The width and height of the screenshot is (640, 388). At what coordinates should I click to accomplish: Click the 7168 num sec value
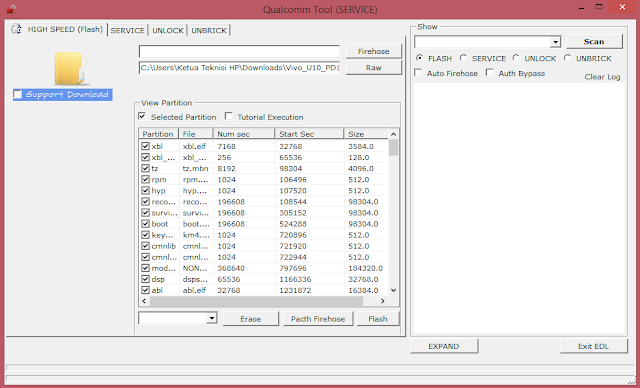click(x=227, y=146)
